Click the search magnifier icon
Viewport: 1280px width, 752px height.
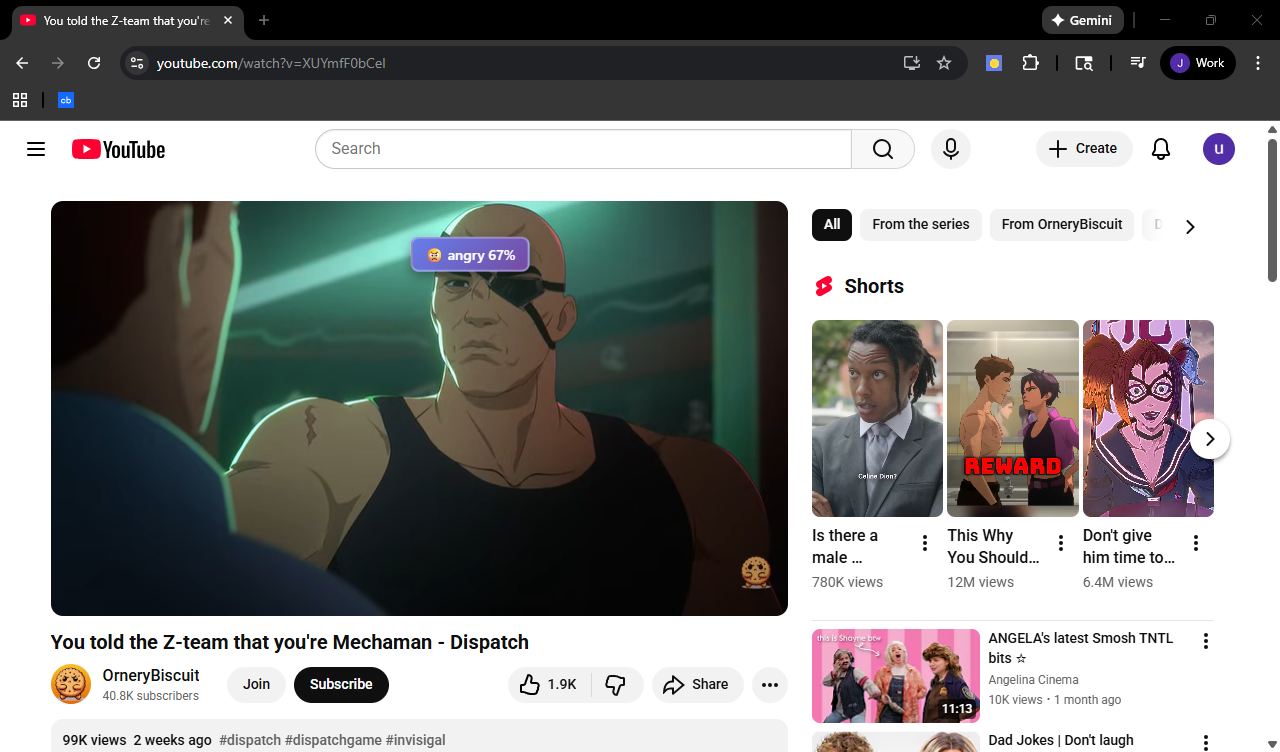pos(882,148)
